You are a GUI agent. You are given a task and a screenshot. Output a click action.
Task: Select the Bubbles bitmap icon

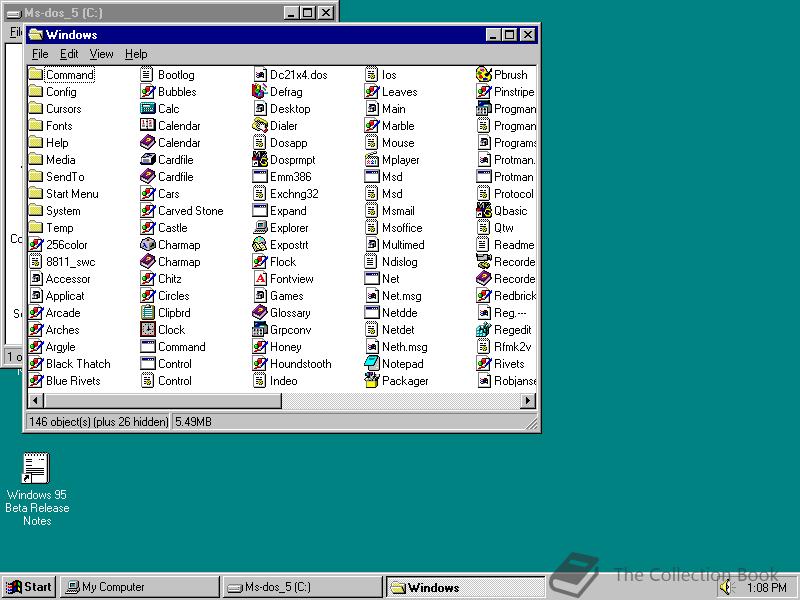pyautogui.click(x=147, y=92)
